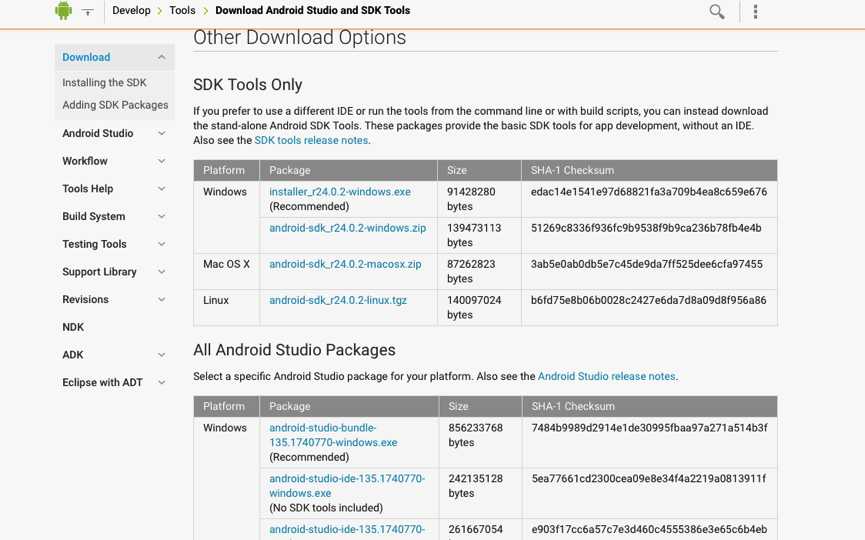The width and height of the screenshot is (865, 540).
Task: Open Tools Help sidebar item
Action: point(88,189)
